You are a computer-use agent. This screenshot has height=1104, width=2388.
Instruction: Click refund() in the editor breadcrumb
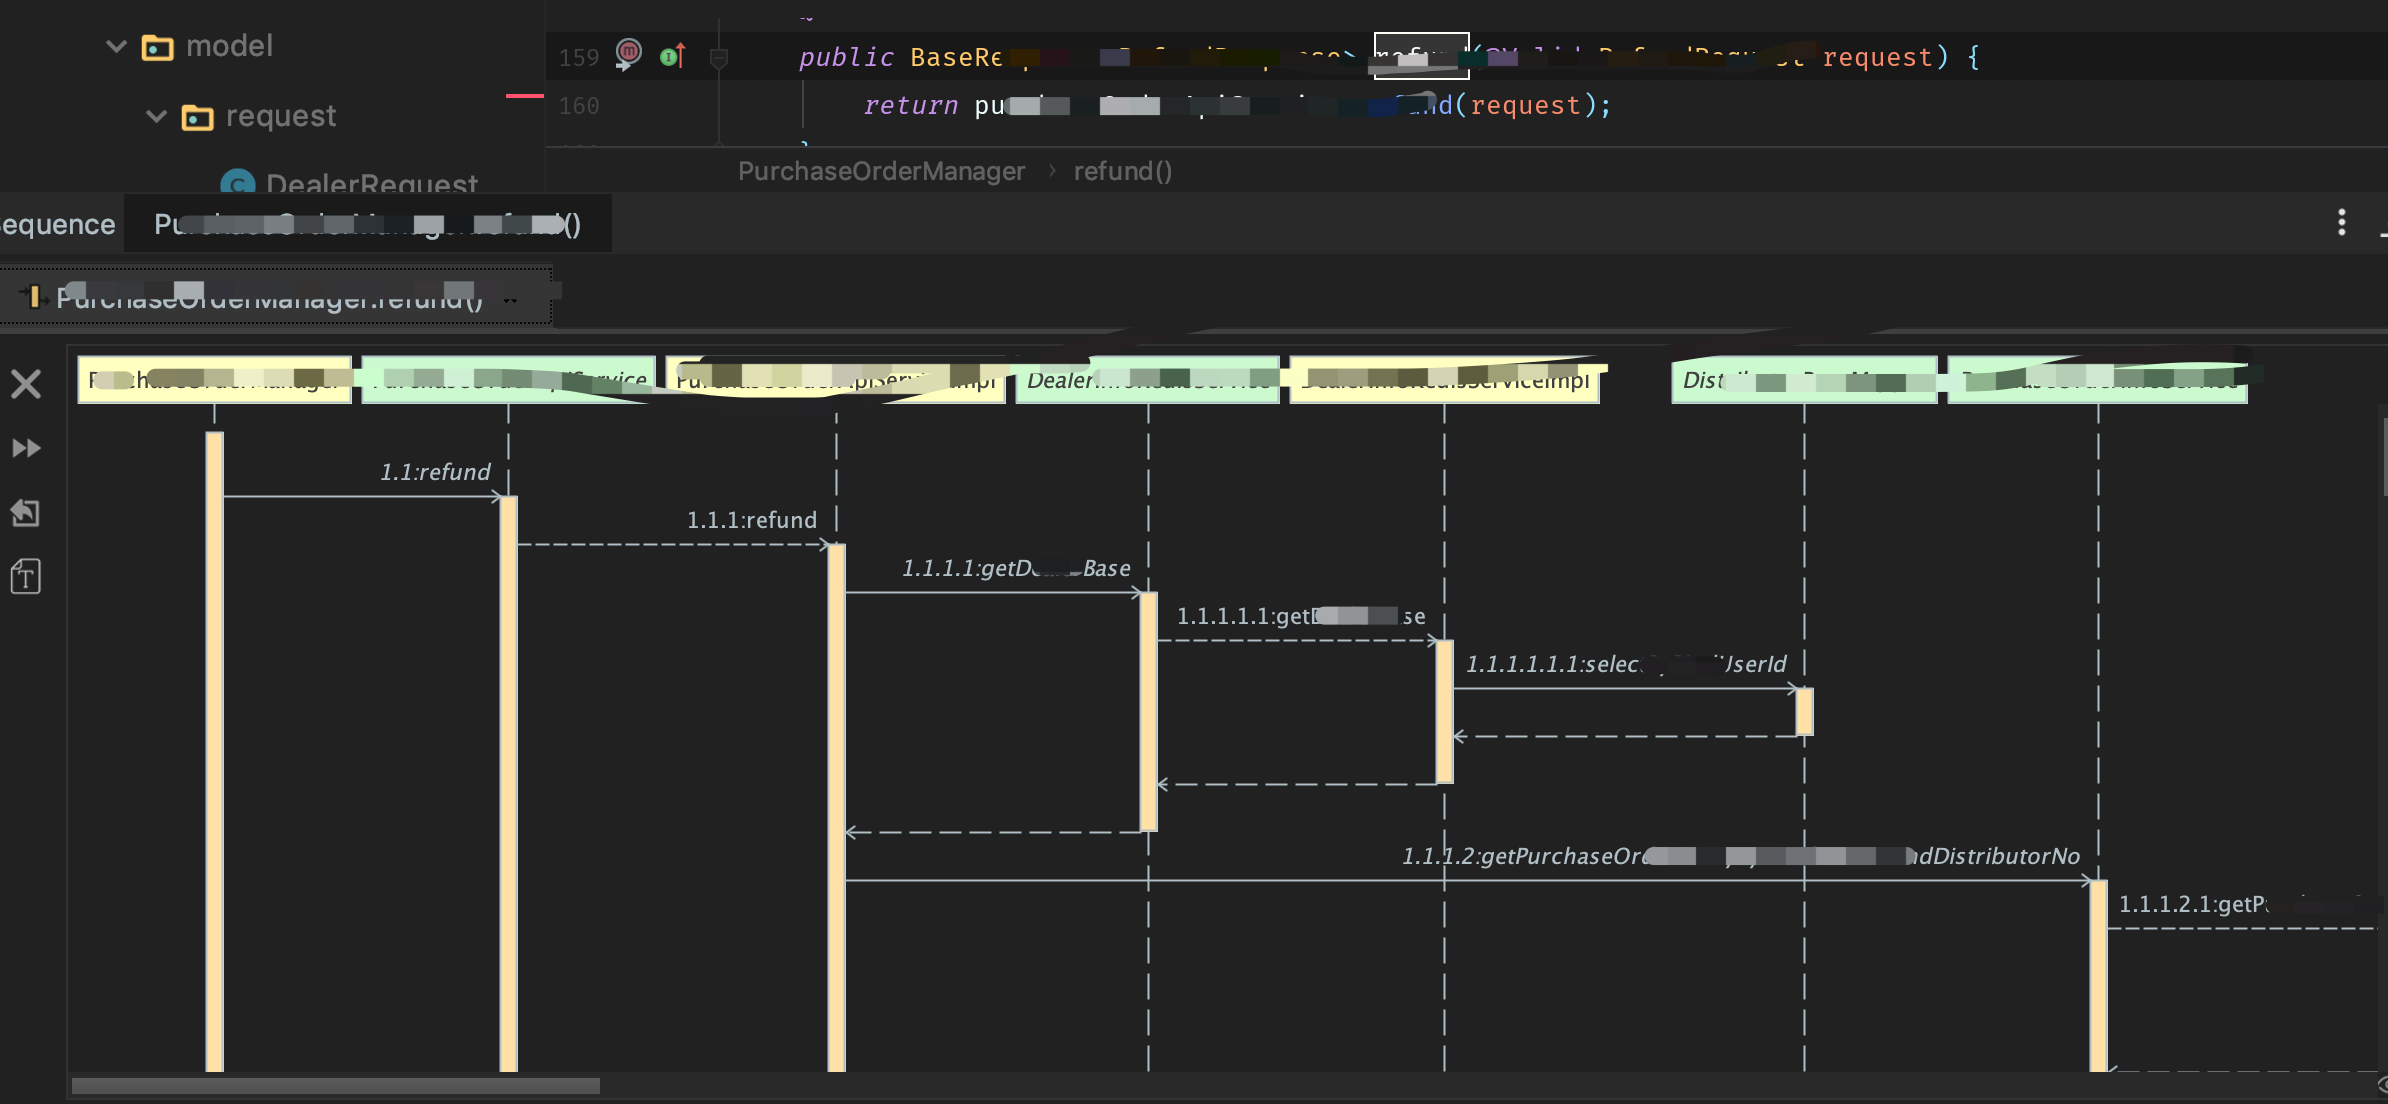[x=1122, y=171]
